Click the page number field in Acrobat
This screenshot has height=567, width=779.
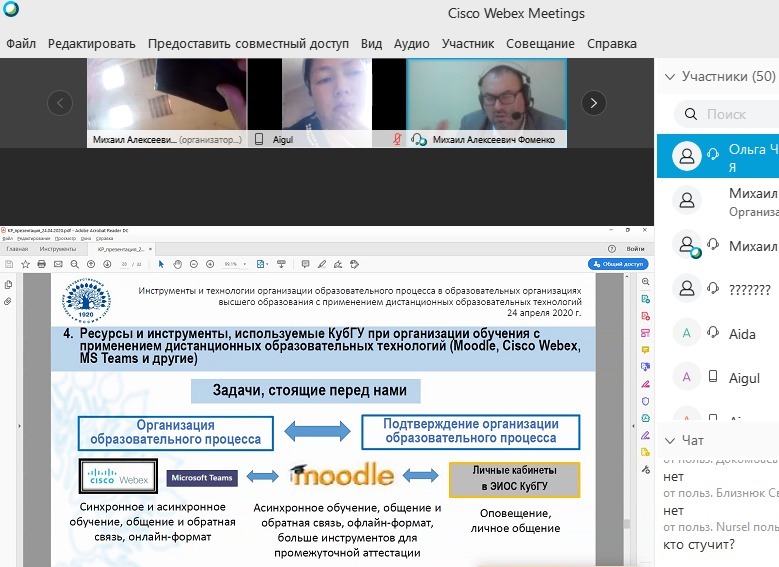(124, 264)
